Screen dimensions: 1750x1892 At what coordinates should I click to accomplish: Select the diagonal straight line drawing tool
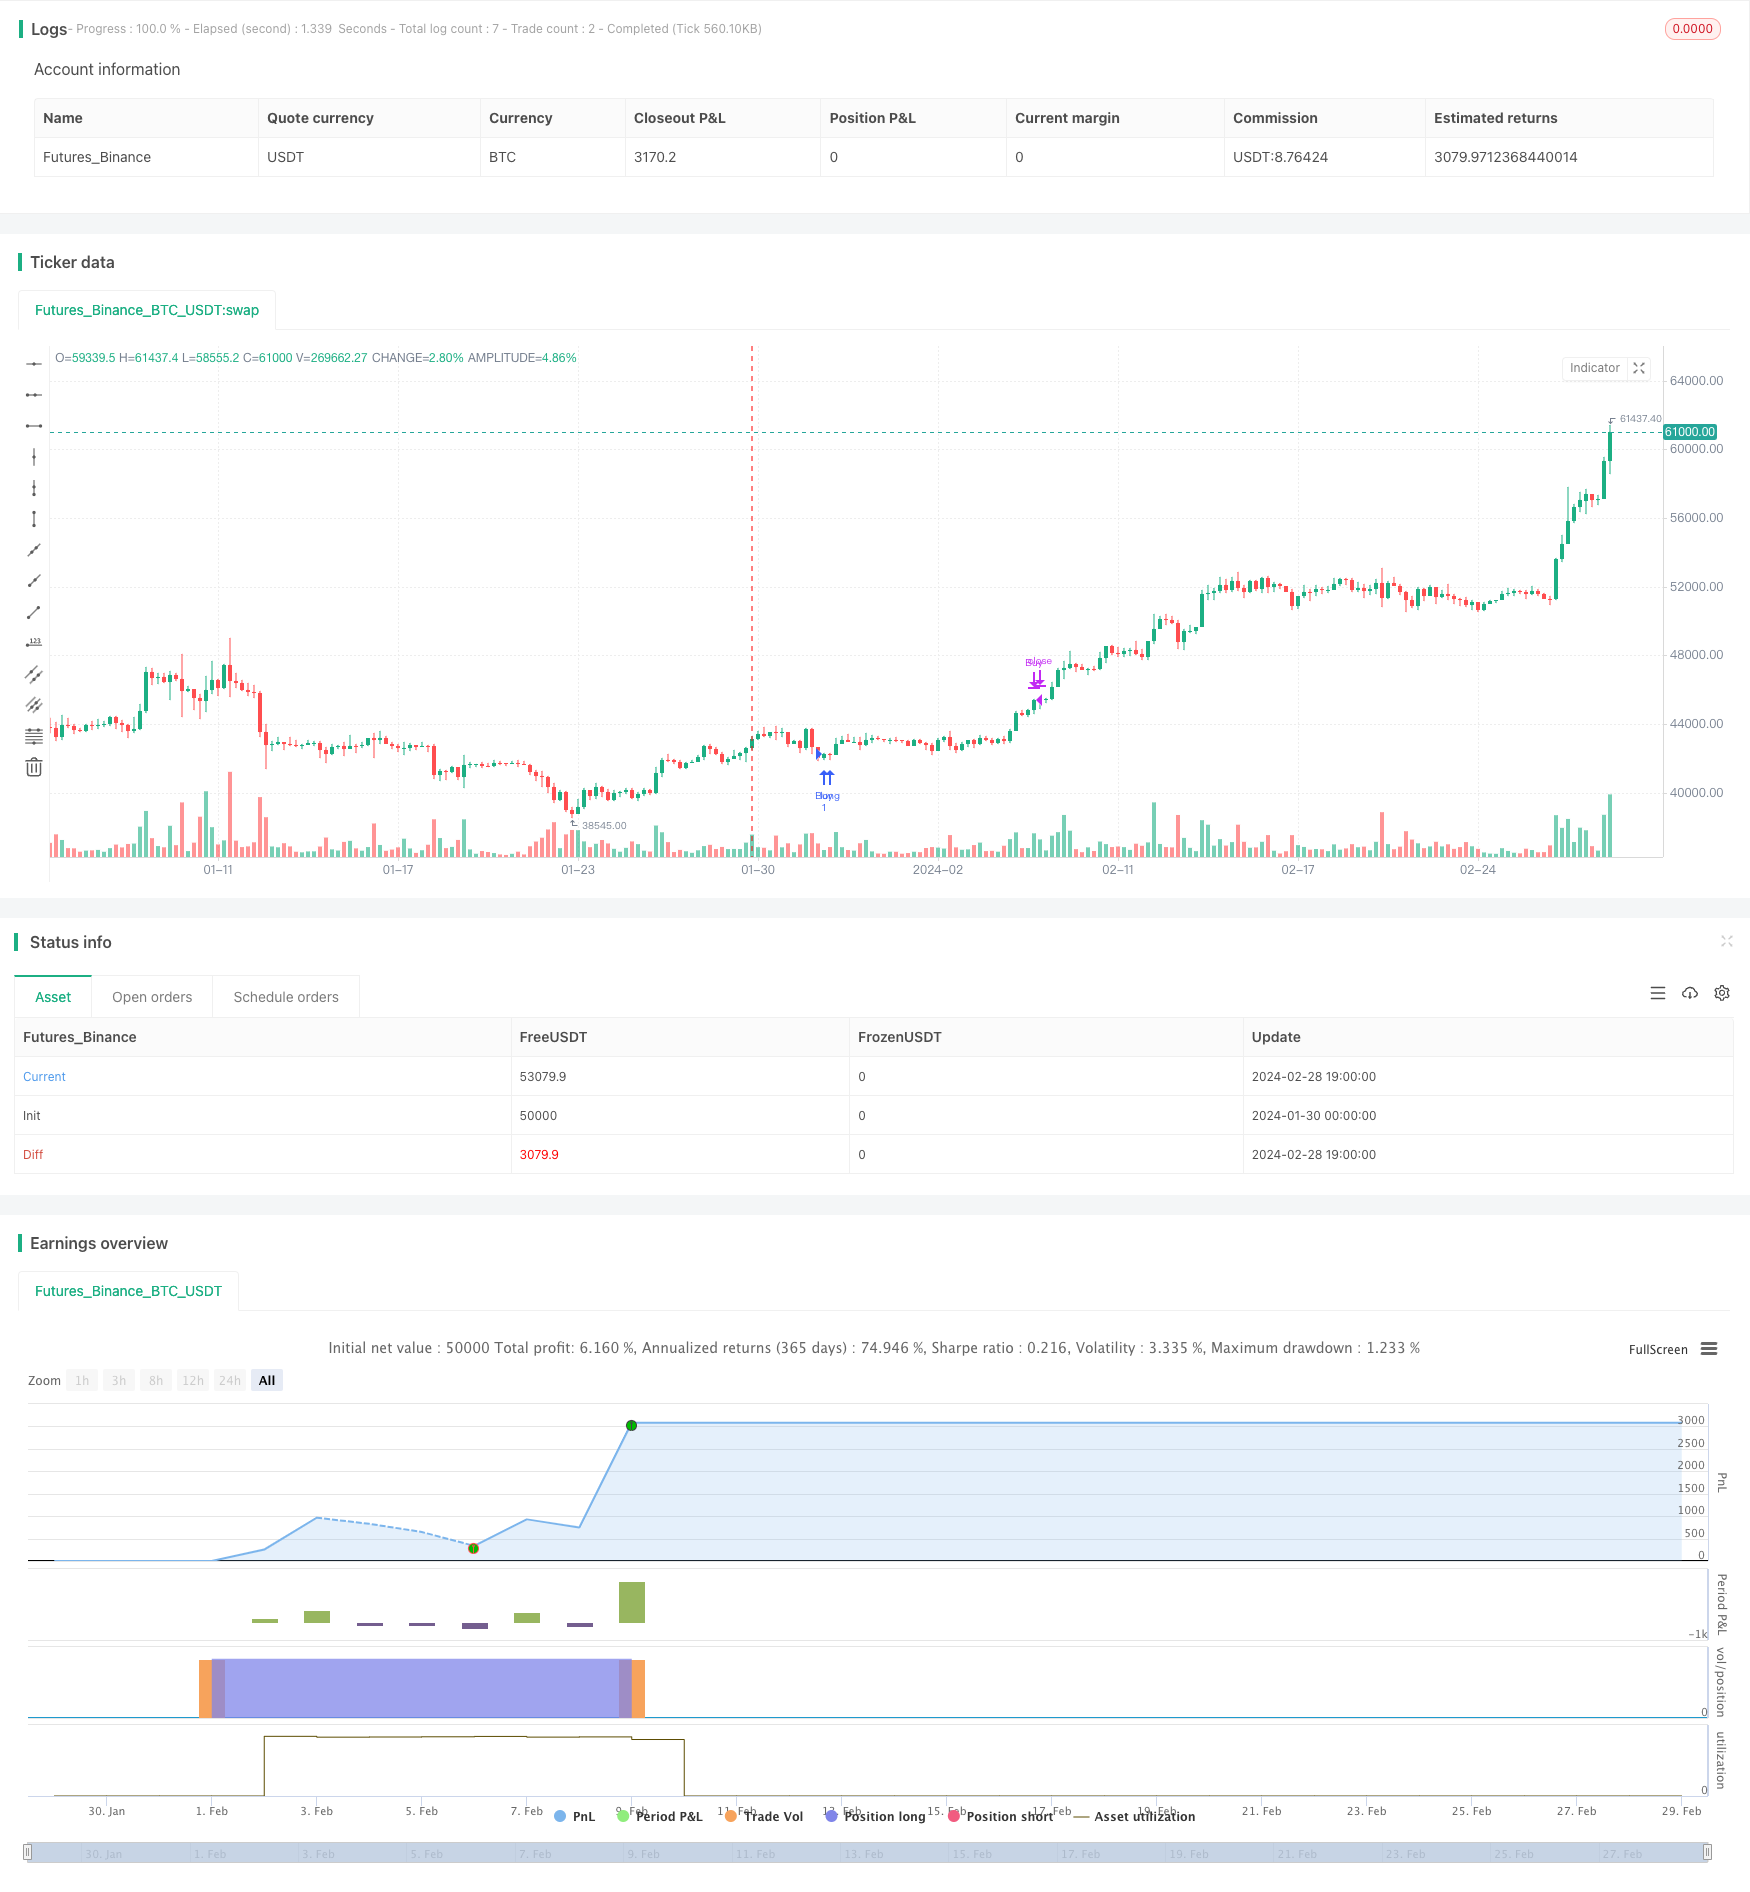pyautogui.click(x=34, y=550)
